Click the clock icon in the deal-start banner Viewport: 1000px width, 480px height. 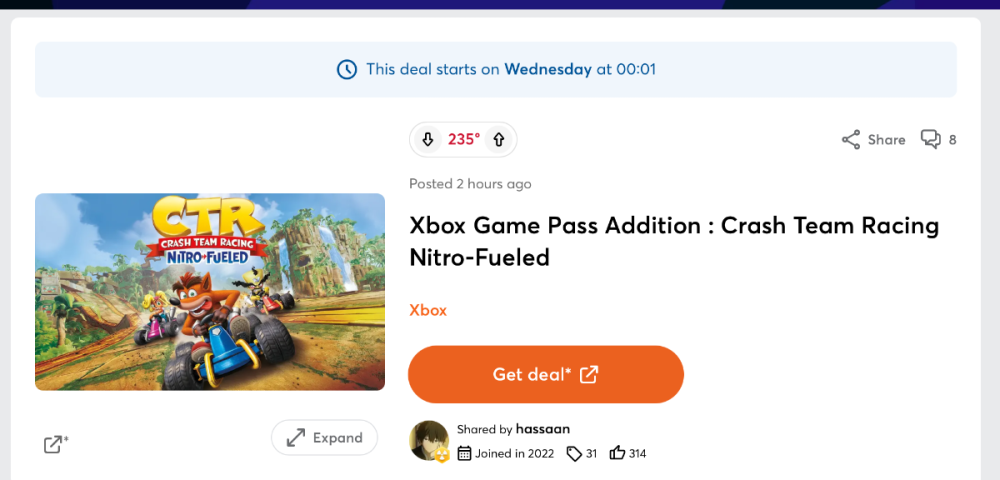point(346,70)
